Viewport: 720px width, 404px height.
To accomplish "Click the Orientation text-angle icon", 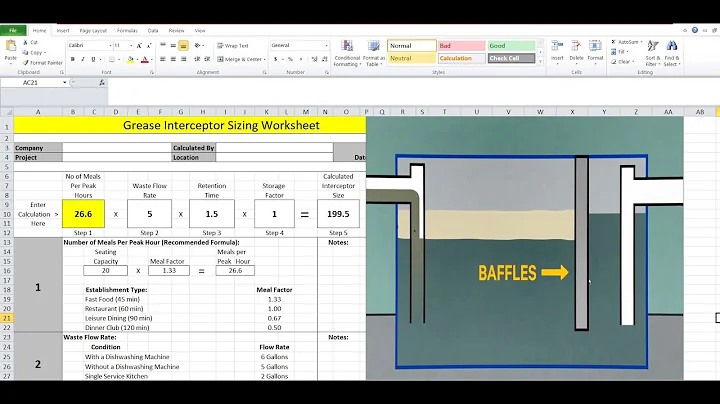I will pos(199,45).
